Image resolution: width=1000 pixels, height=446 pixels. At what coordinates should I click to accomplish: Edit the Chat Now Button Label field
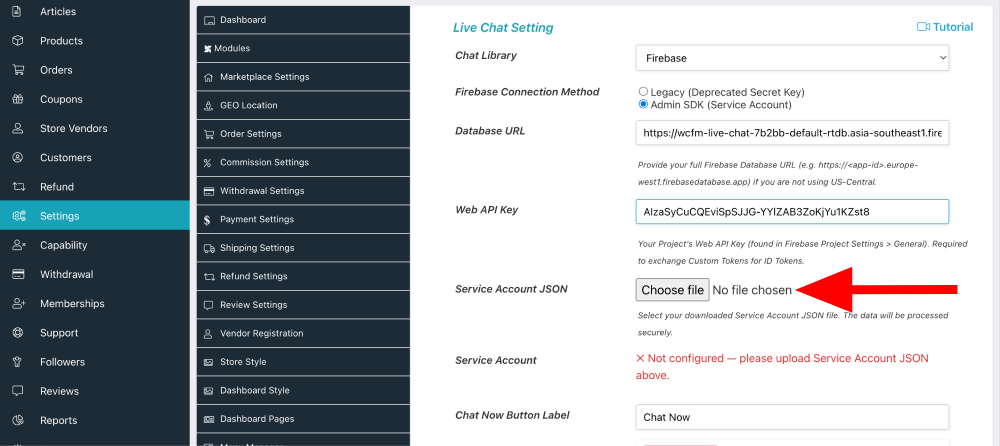(x=792, y=417)
